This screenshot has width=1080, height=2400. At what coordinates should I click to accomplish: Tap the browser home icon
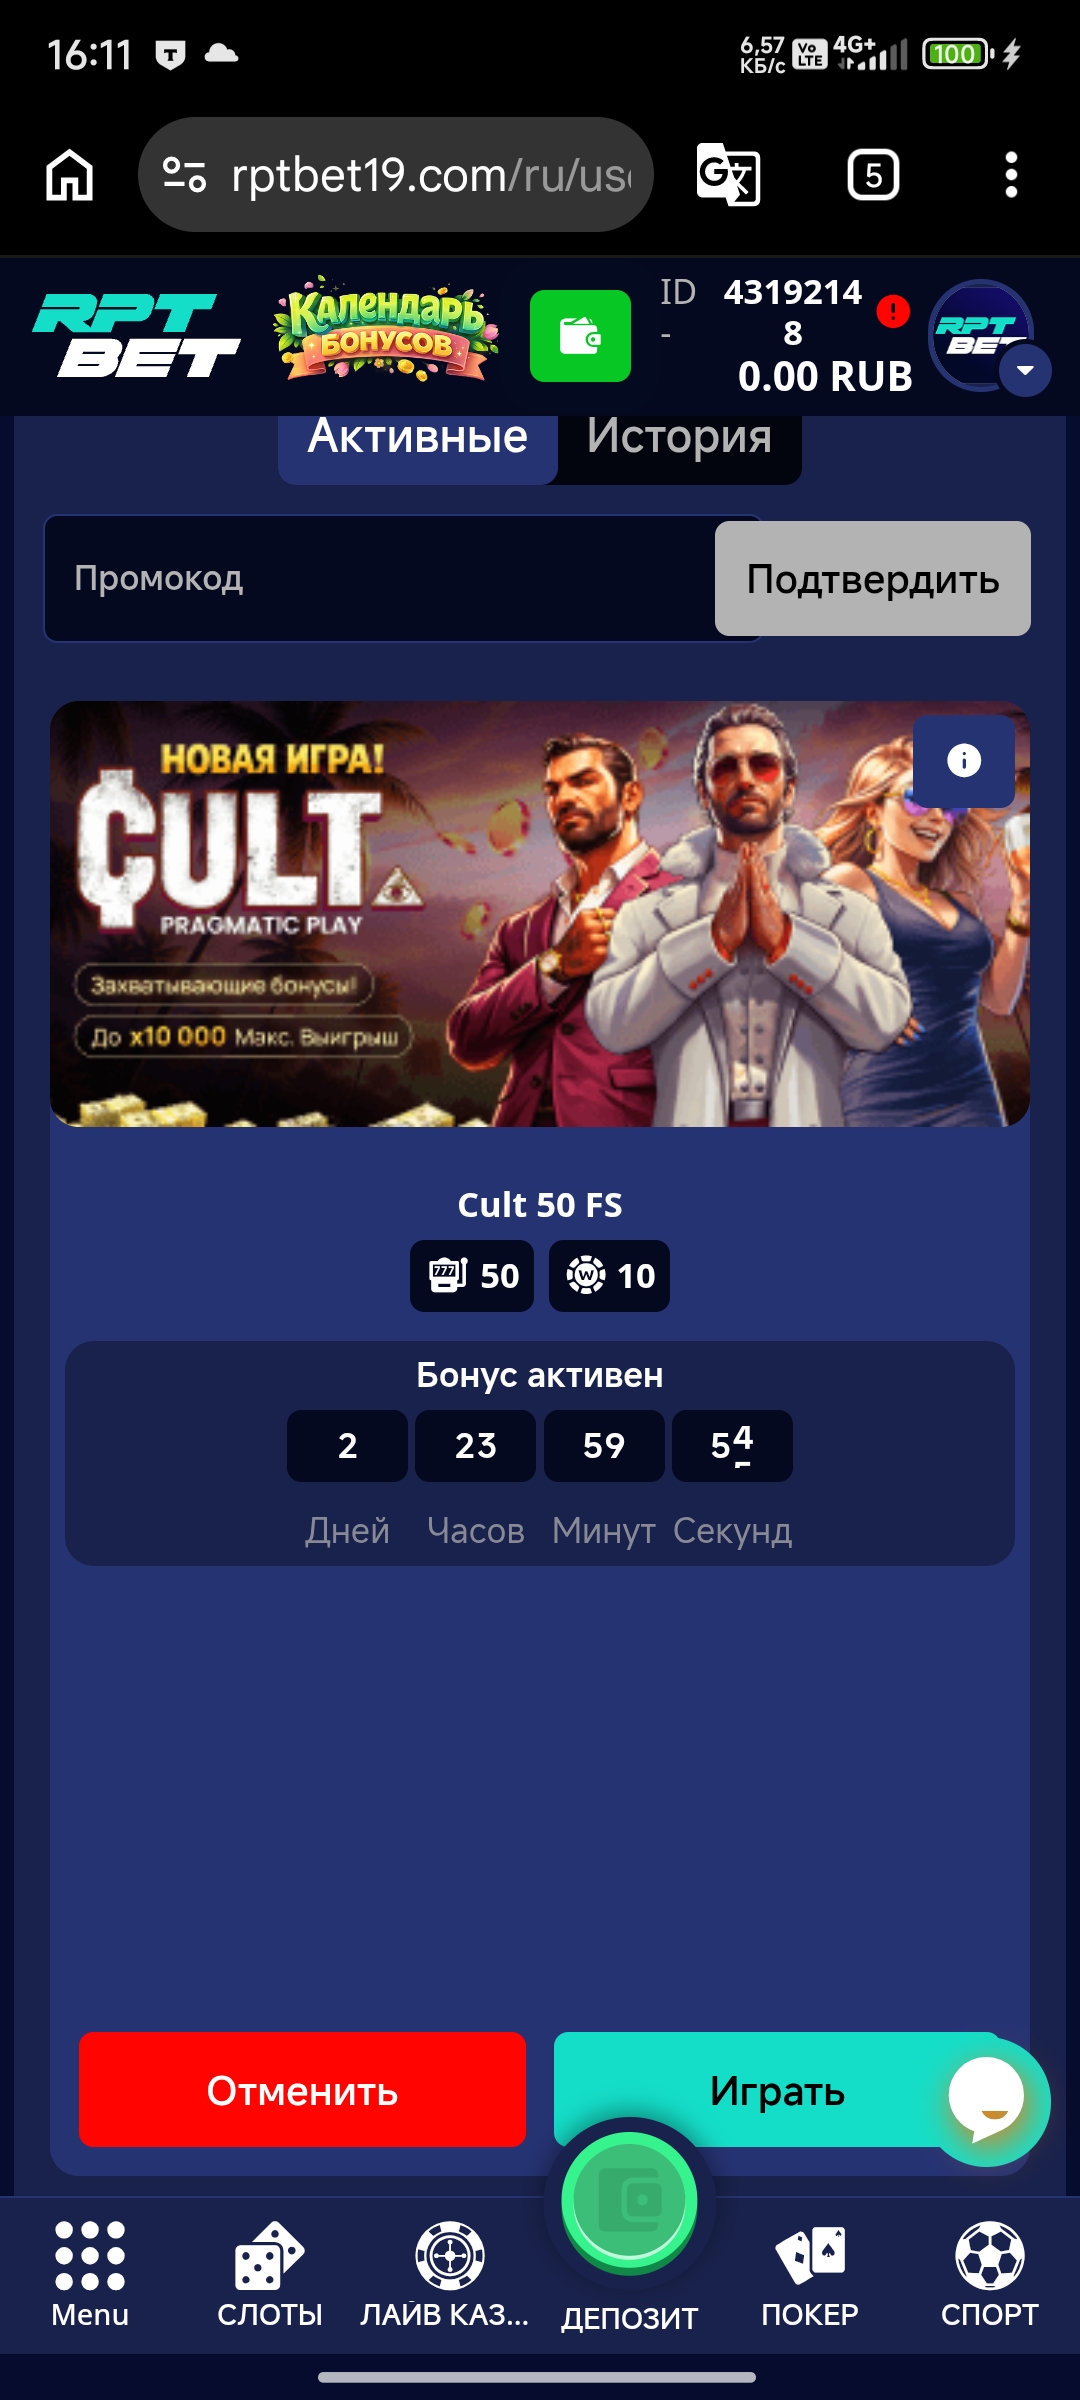69,175
